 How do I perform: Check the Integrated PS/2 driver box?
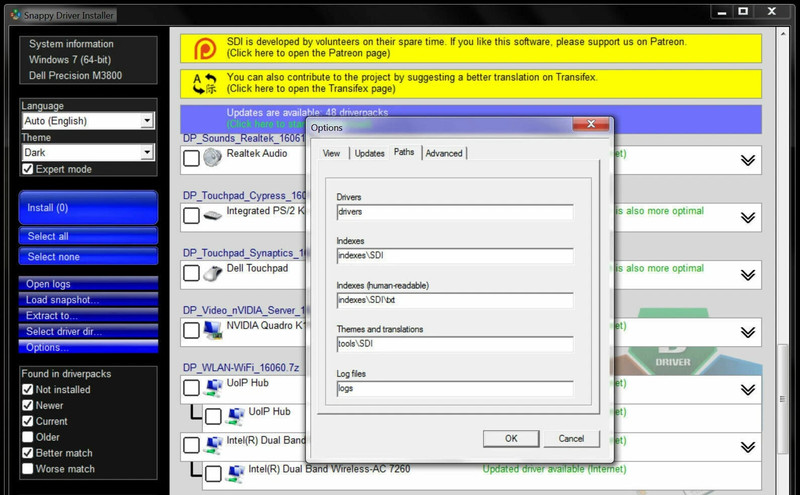tap(191, 215)
